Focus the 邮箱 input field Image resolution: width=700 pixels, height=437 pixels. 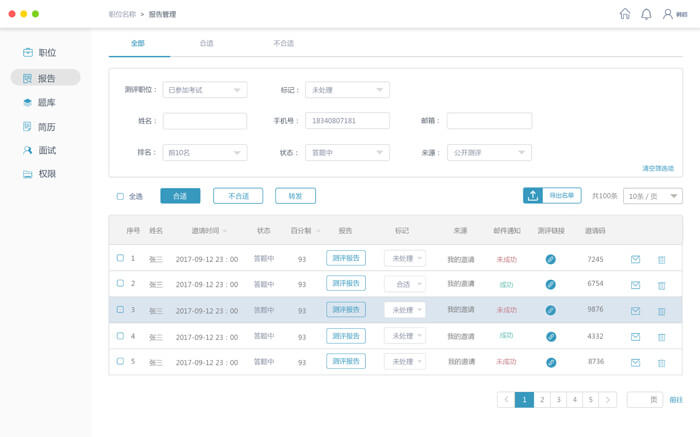click(489, 121)
